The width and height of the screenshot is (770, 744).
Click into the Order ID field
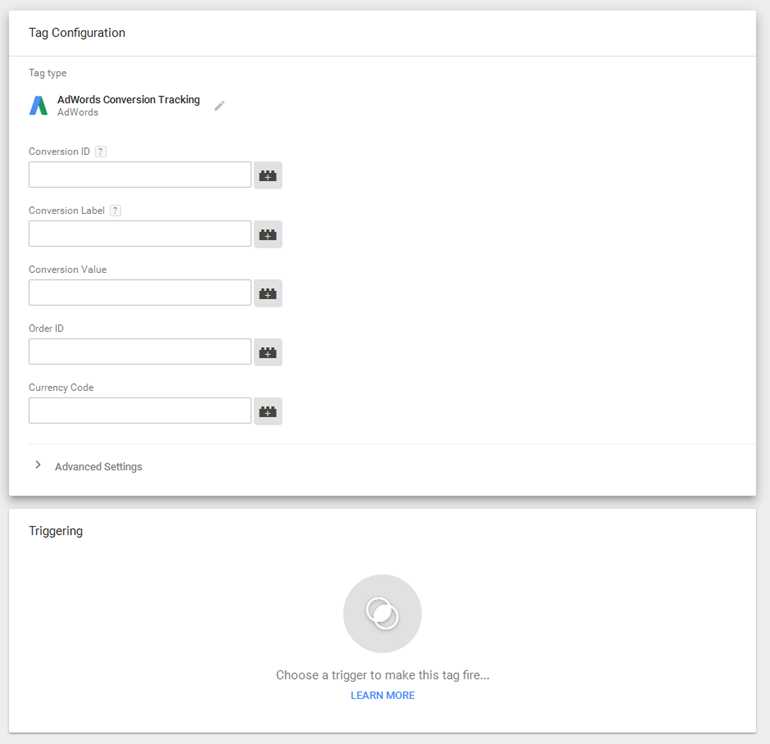140,352
